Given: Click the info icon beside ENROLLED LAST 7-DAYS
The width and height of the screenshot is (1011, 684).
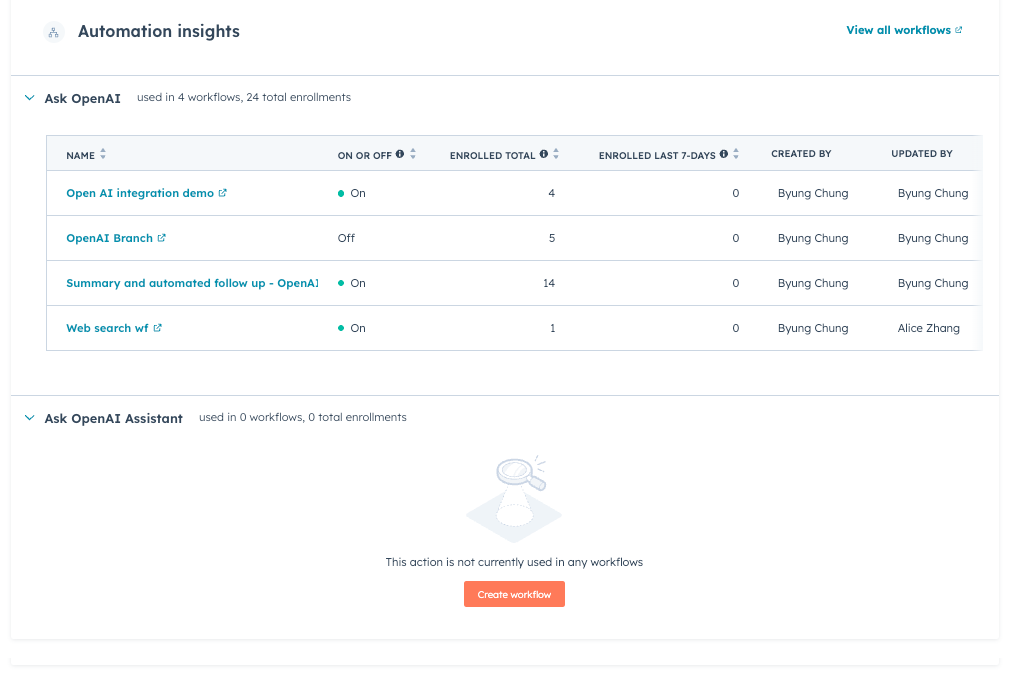Looking at the screenshot, I should [723, 155].
